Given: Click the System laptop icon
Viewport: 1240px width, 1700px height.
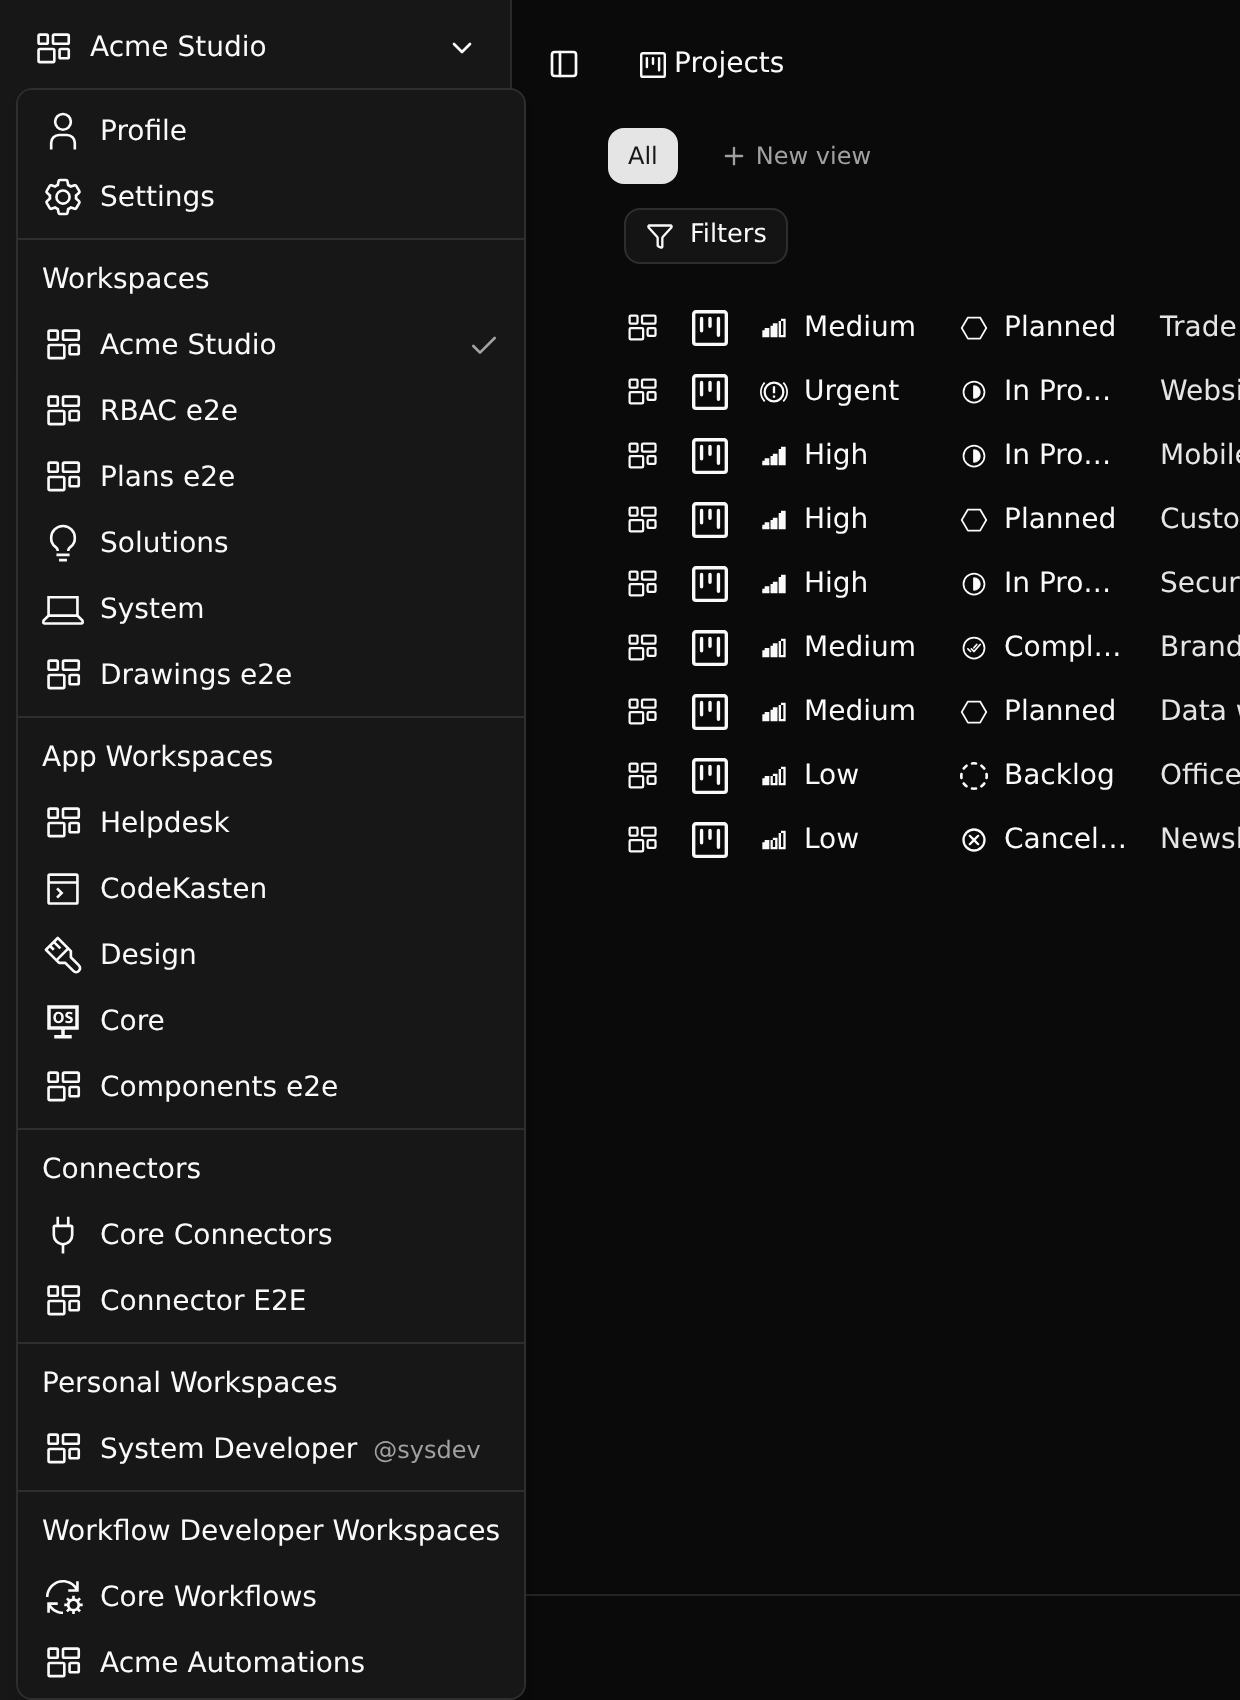Looking at the screenshot, I should click(x=63, y=609).
